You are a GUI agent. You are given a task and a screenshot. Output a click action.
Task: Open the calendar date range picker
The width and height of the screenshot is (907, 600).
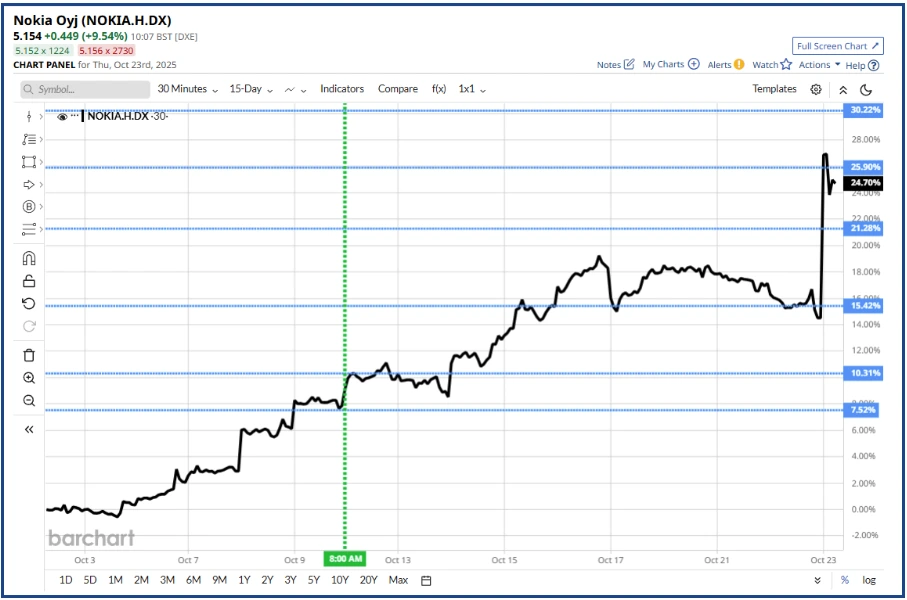pyautogui.click(x=426, y=580)
